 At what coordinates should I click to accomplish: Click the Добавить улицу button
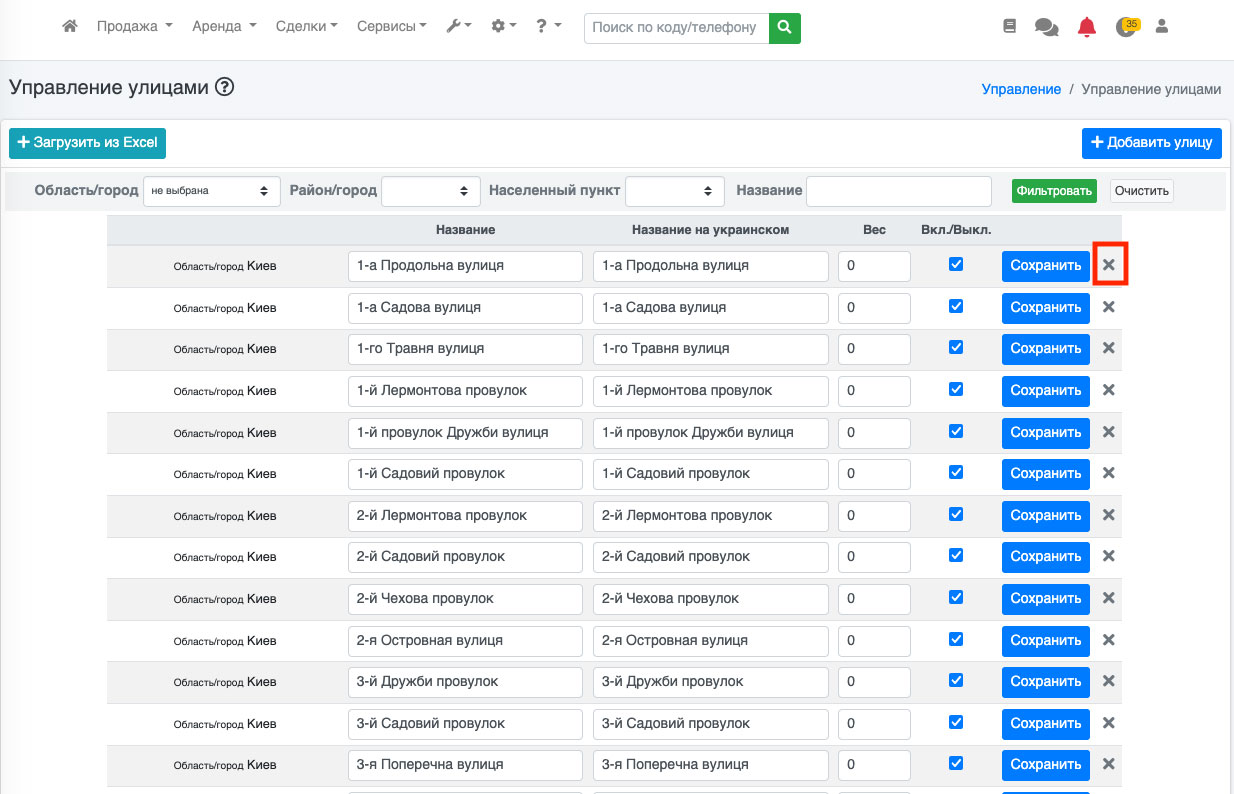pos(1151,143)
